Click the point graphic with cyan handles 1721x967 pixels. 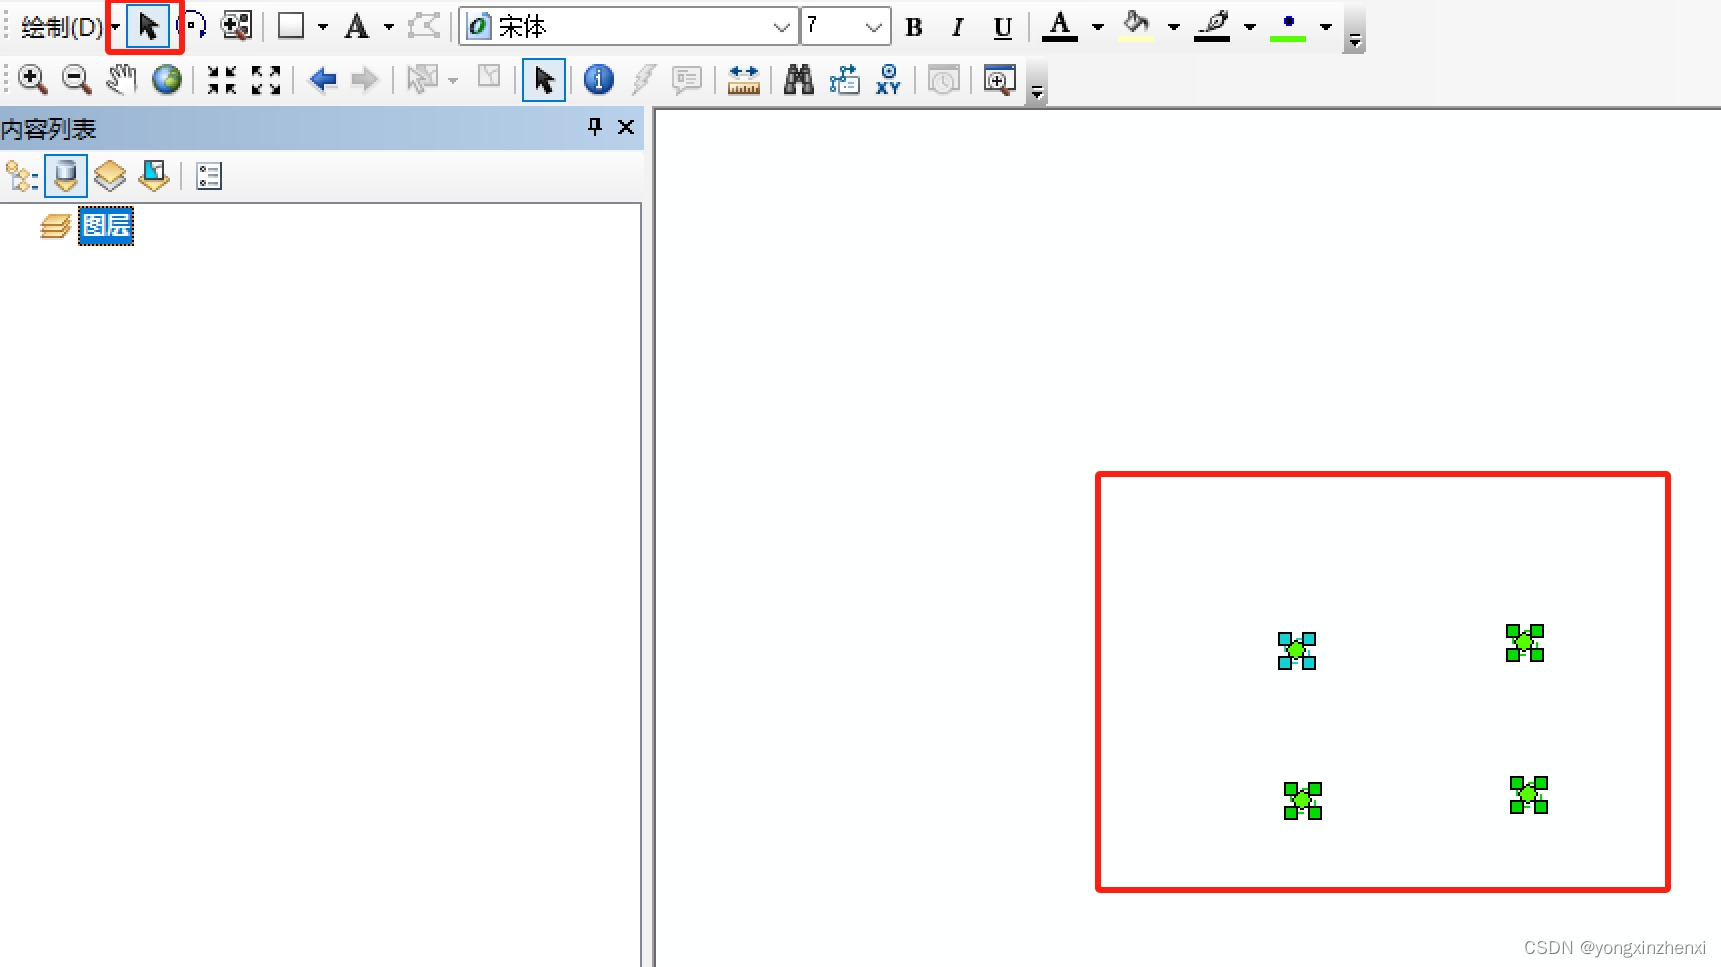1297,651
